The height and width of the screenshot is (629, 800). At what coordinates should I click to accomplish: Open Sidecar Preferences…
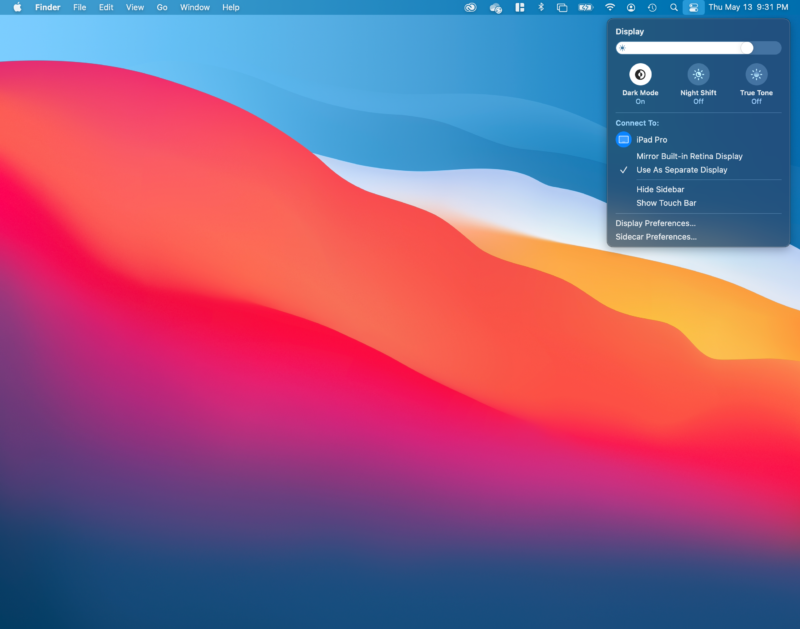click(656, 237)
